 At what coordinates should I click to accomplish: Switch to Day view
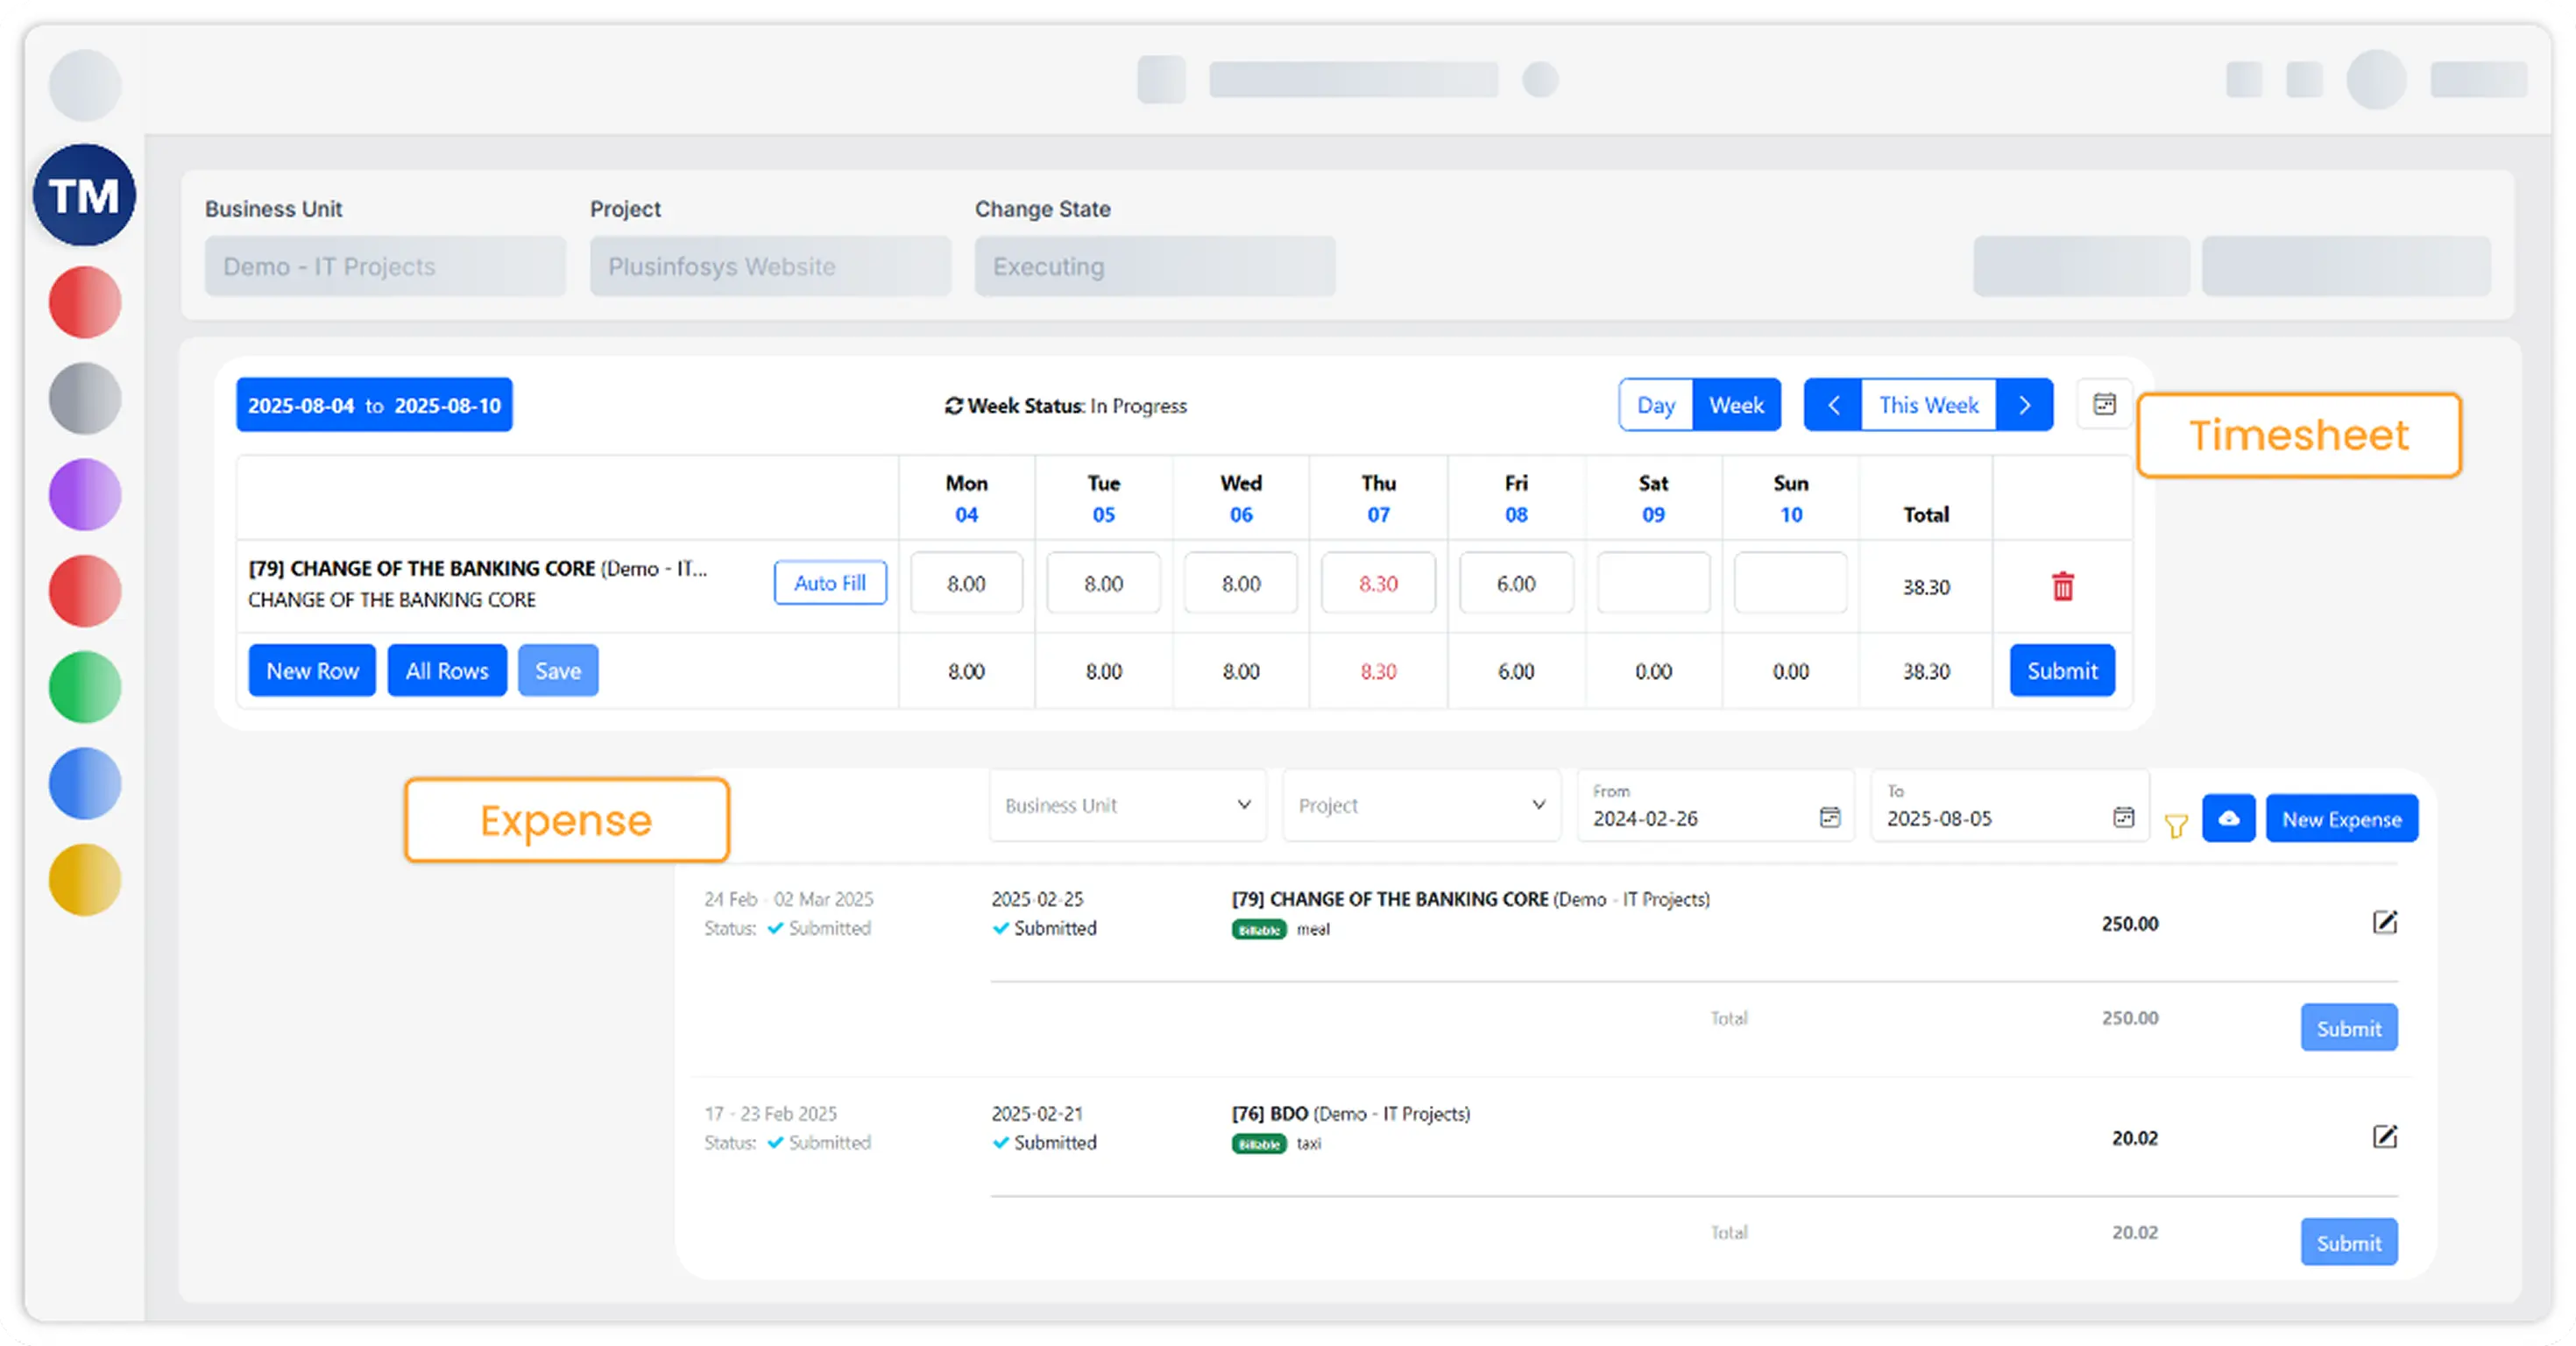tap(1656, 405)
